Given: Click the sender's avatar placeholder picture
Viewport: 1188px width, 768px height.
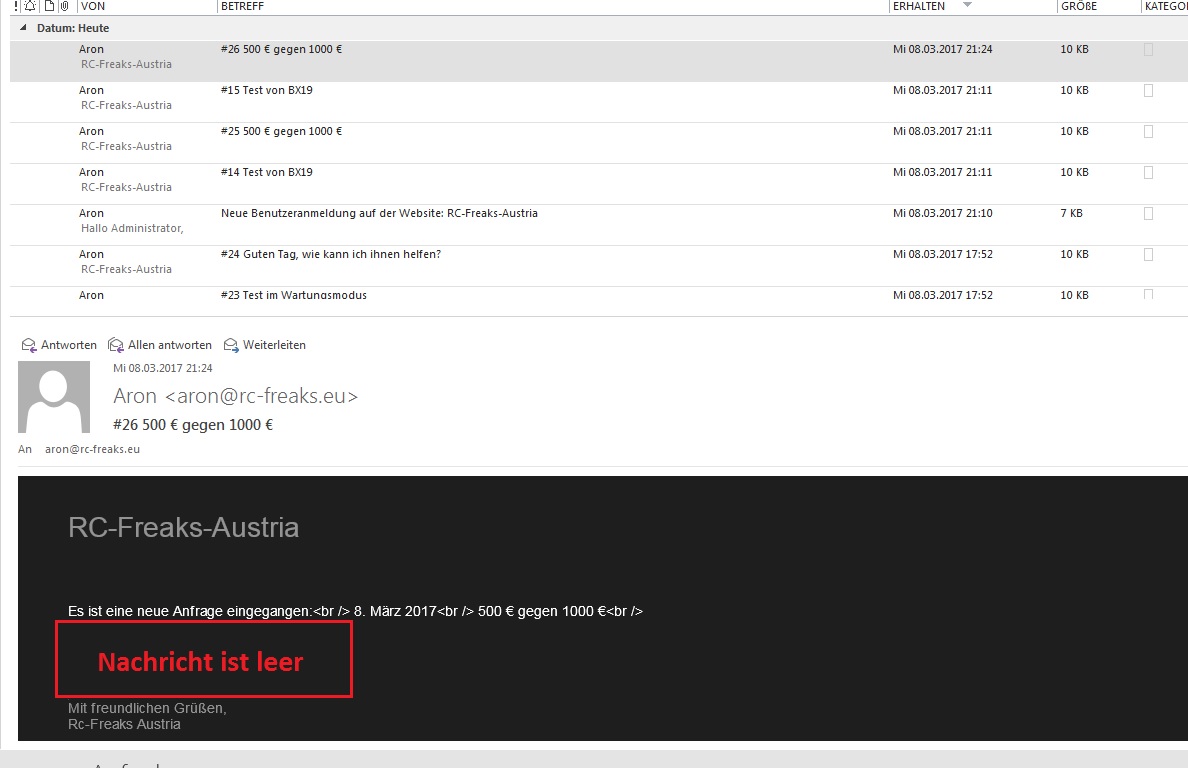Looking at the screenshot, I should click(54, 397).
